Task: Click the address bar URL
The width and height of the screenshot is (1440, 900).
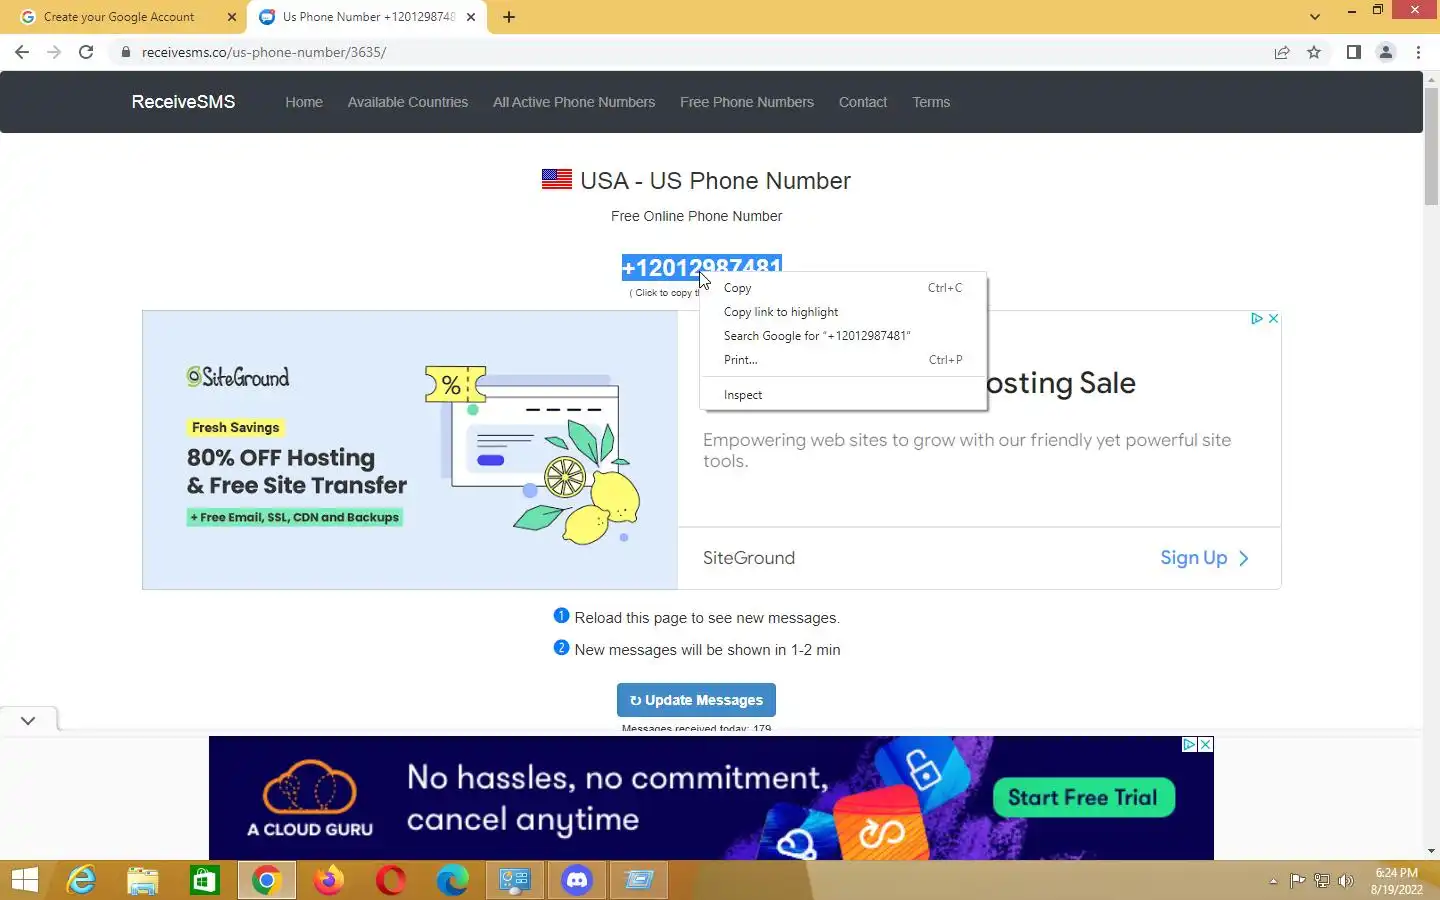Action: point(264,52)
